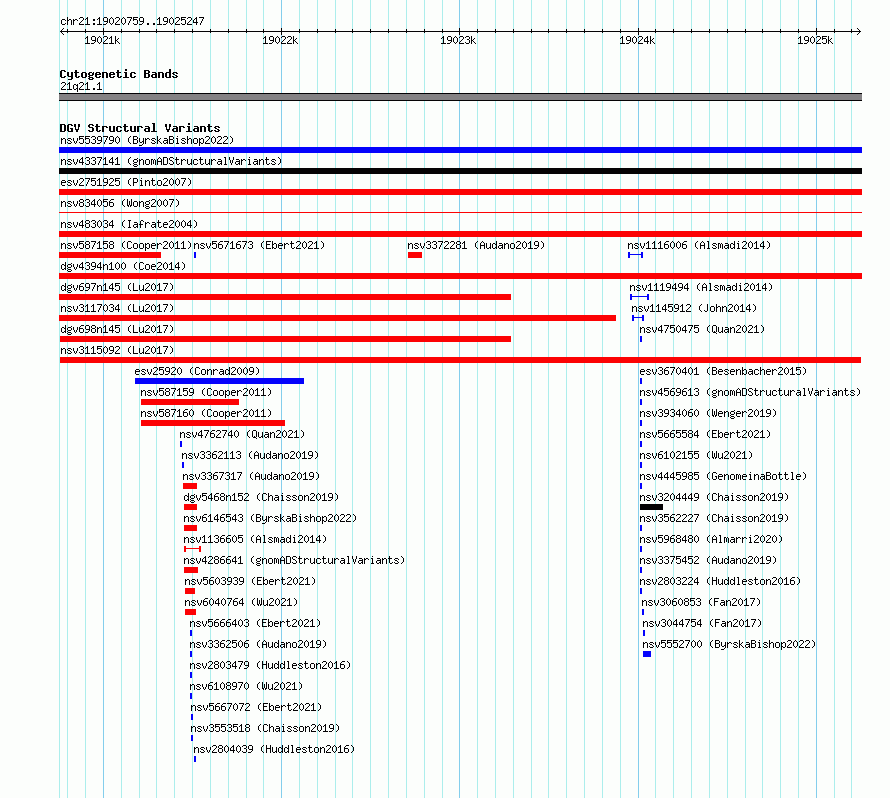This screenshot has width=890, height=798.
Task: Click nsv2803479 (Huddleston2016) label
Action: point(270,665)
